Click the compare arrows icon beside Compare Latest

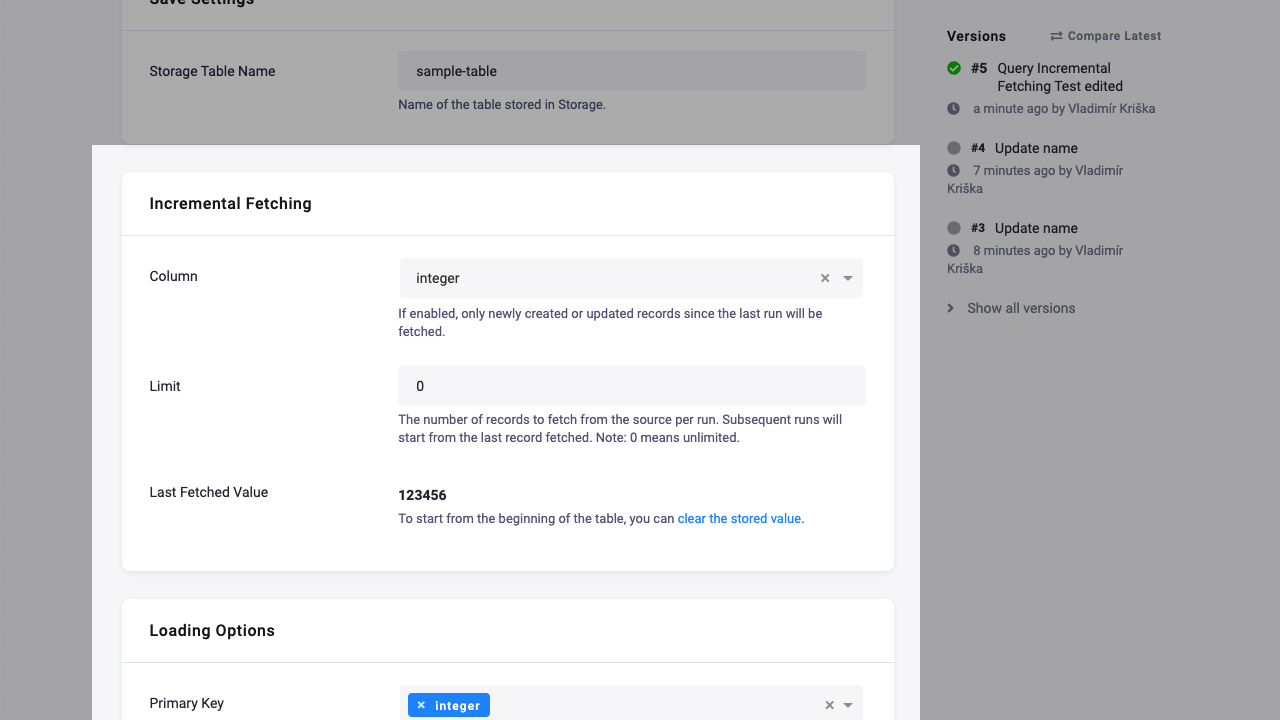(x=1055, y=36)
